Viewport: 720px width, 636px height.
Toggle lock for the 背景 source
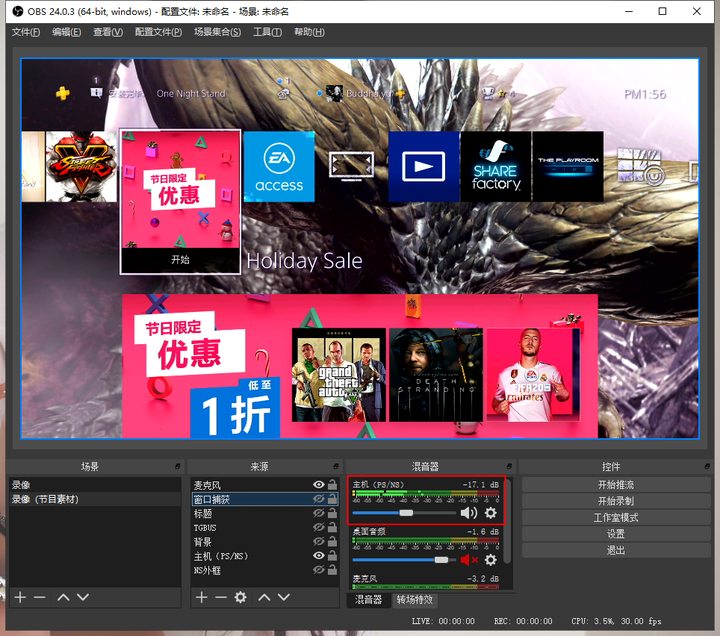[x=332, y=541]
